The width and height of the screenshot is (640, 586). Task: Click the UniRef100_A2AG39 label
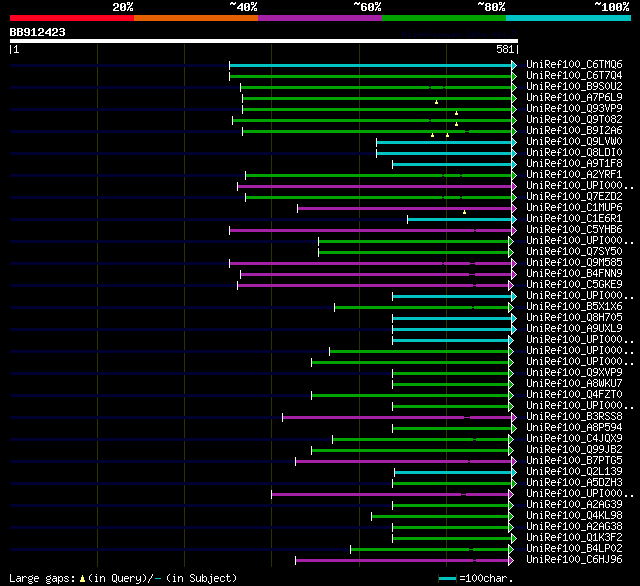[574, 505]
